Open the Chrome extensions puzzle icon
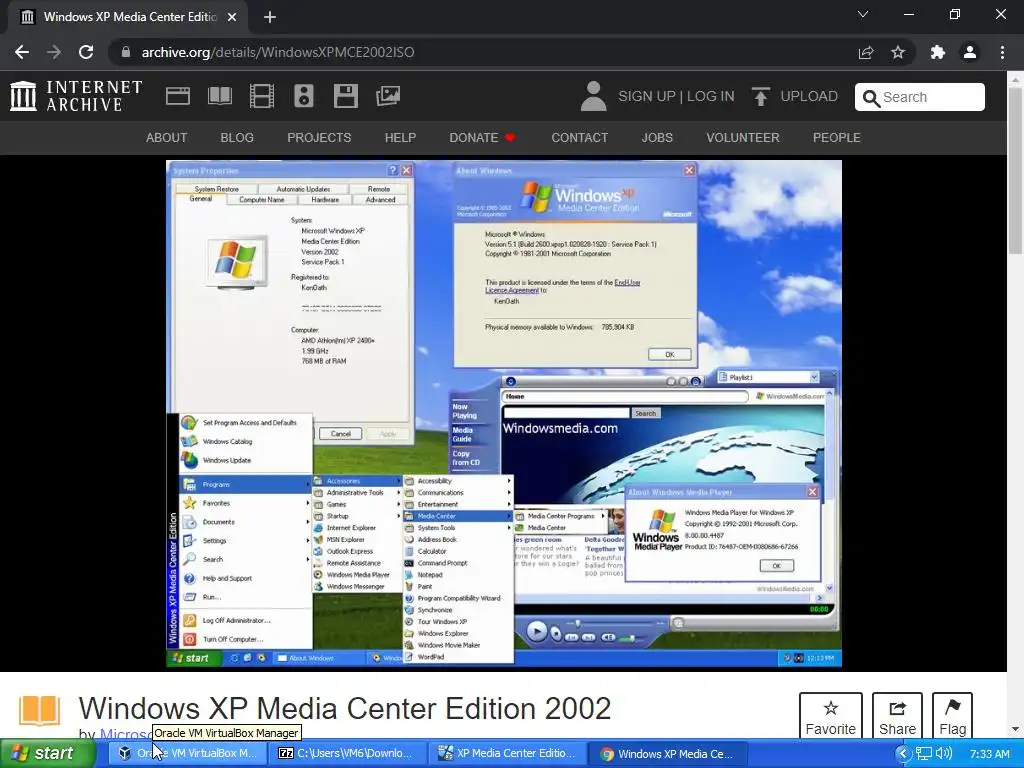Screen dimensions: 1024x768 [x=938, y=52]
